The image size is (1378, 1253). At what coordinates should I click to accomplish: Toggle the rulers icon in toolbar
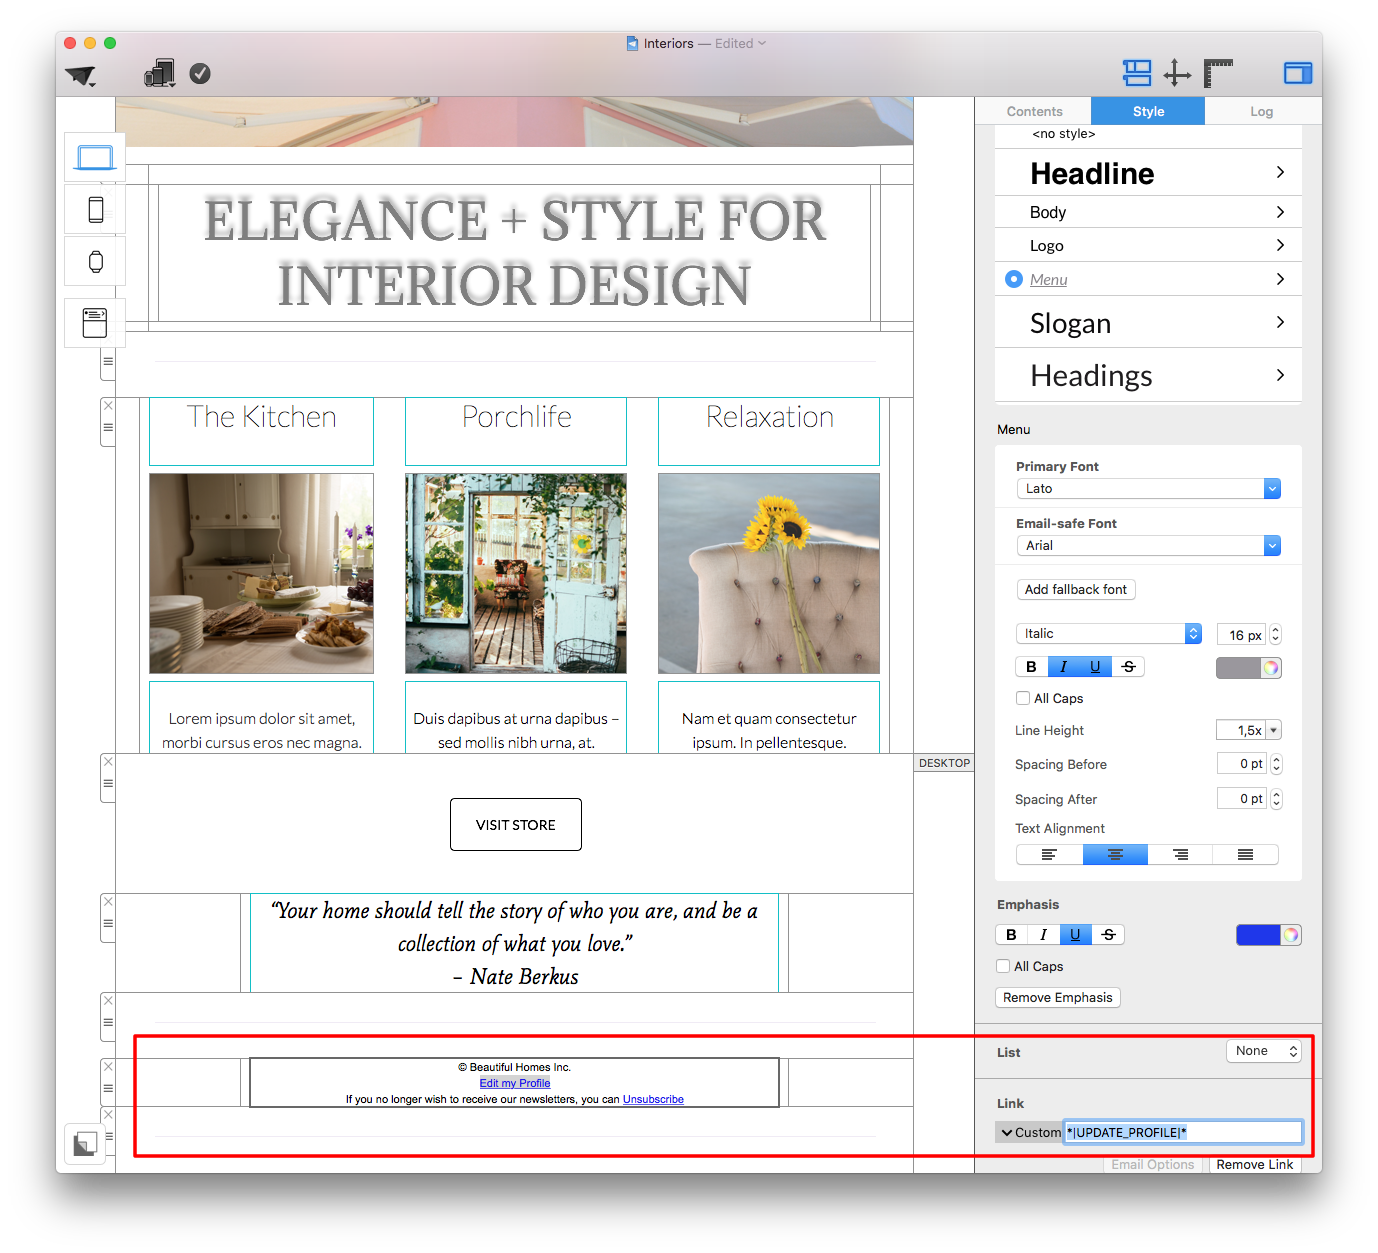(1218, 73)
